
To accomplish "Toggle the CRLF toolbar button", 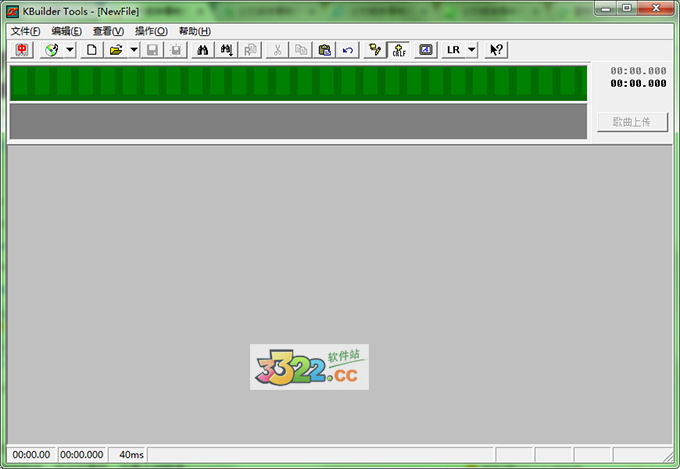I will [399, 50].
